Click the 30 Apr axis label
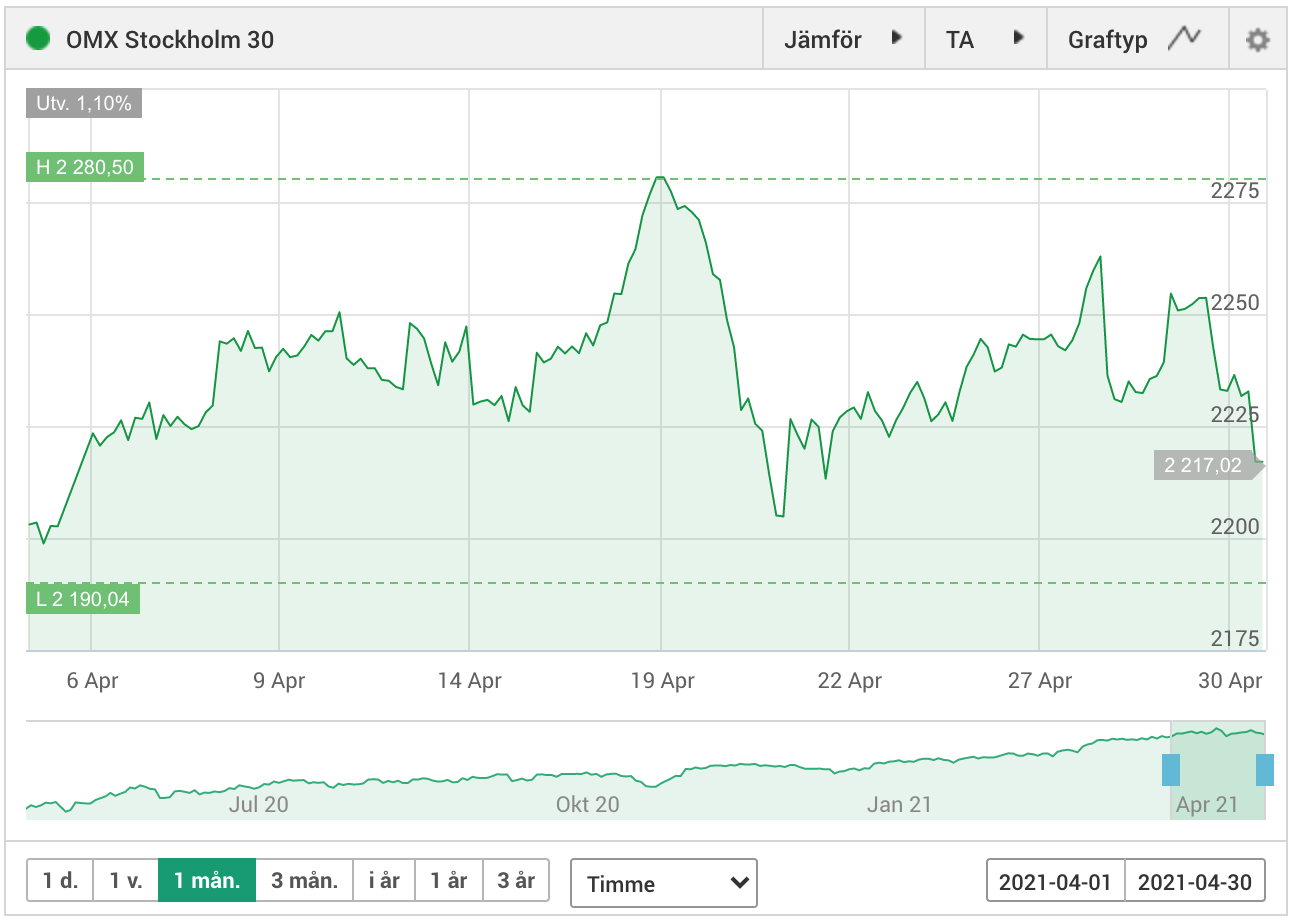This screenshot has width=1294, height=922. click(x=1230, y=681)
